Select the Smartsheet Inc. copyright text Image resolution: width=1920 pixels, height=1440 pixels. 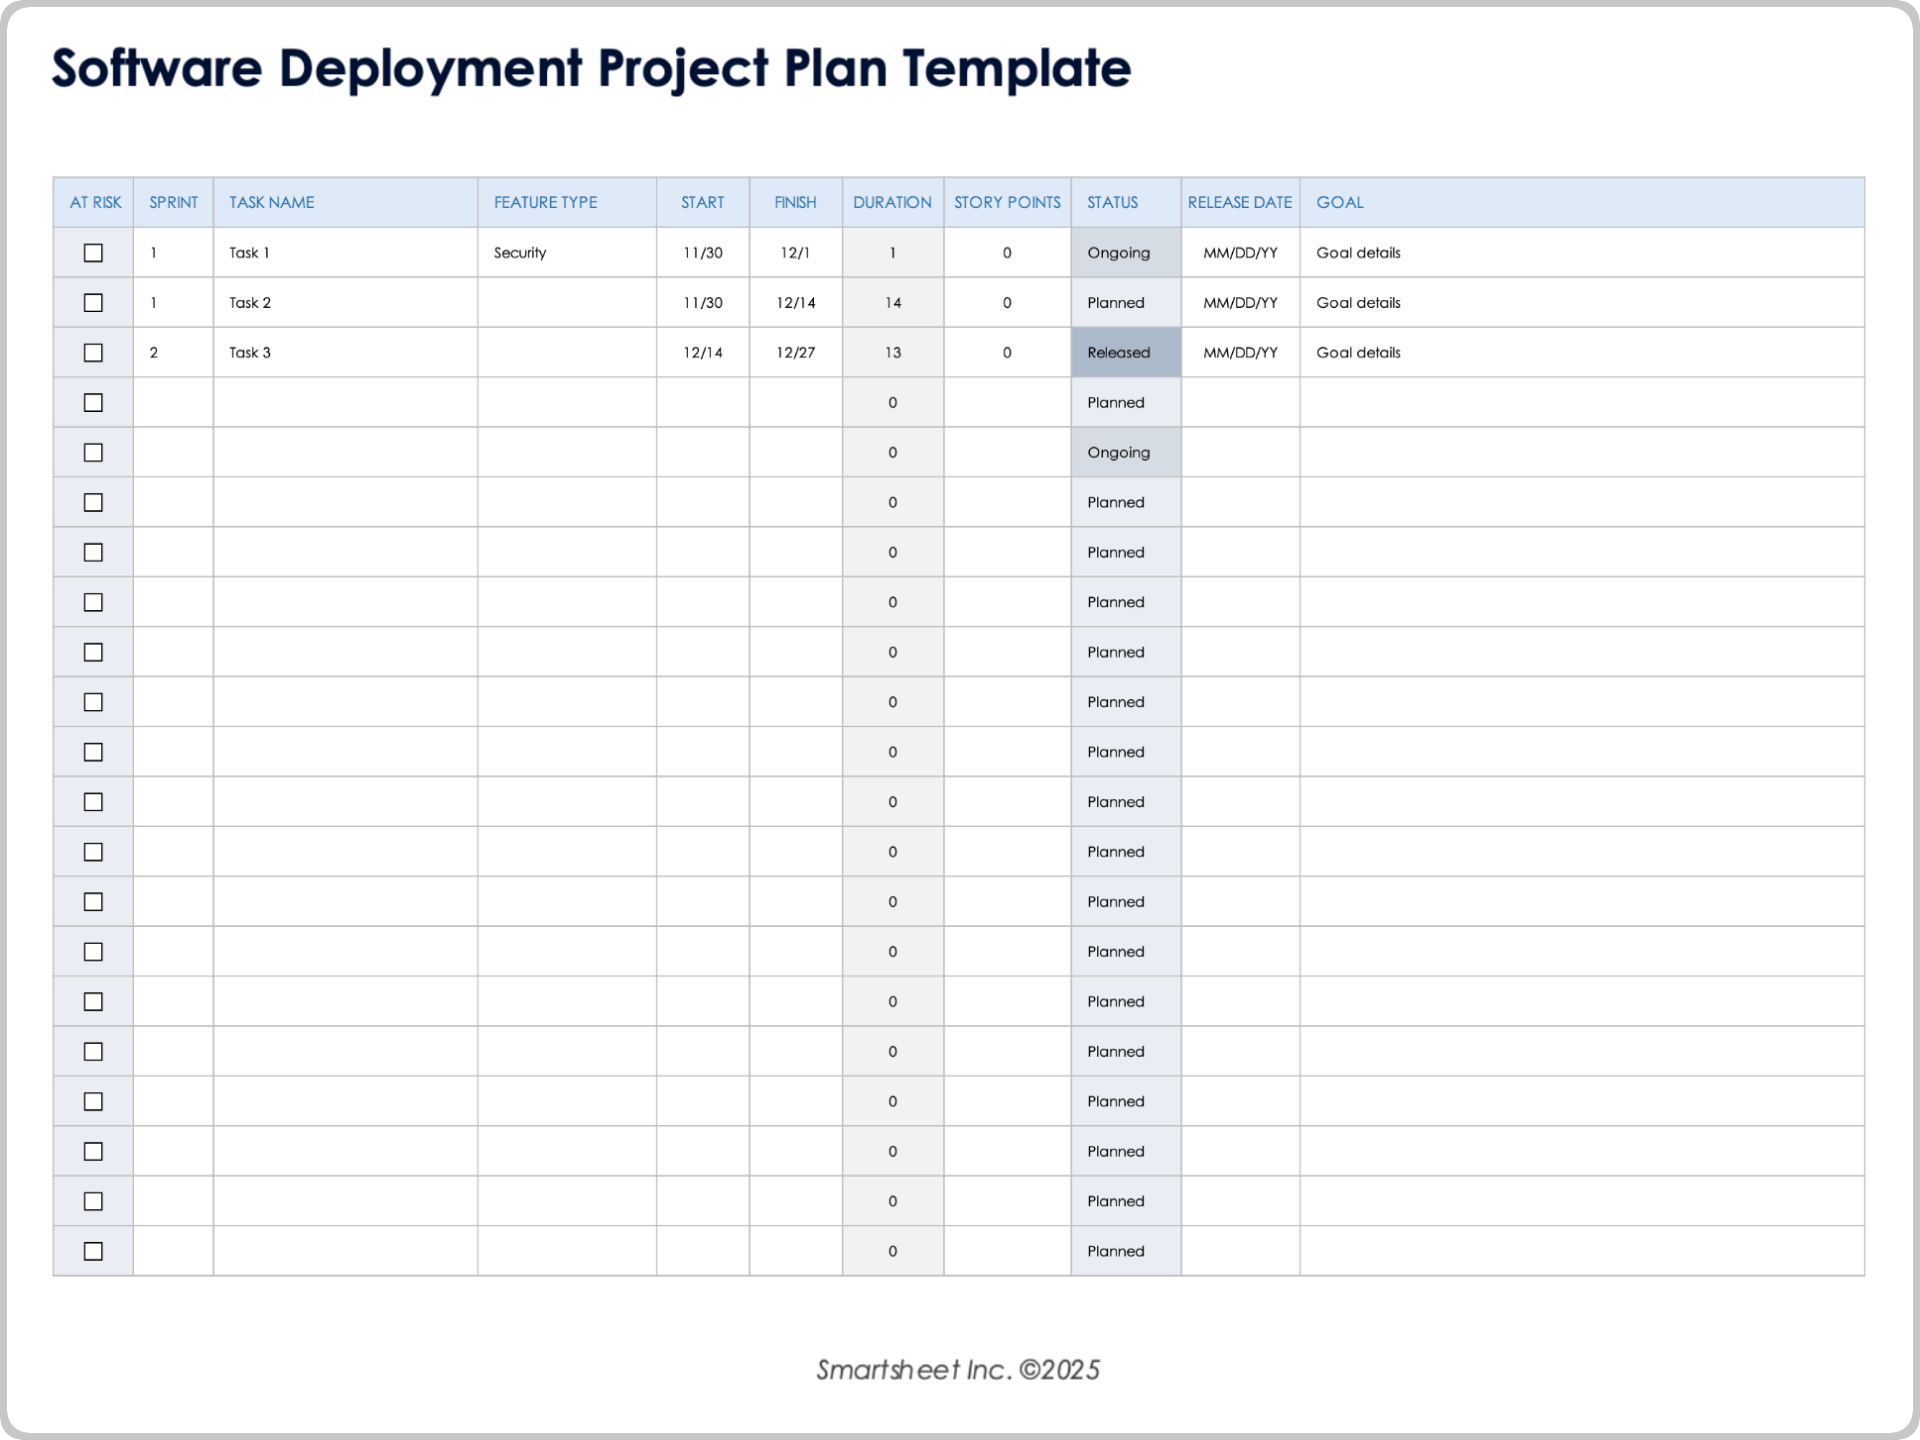click(957, 1370)
